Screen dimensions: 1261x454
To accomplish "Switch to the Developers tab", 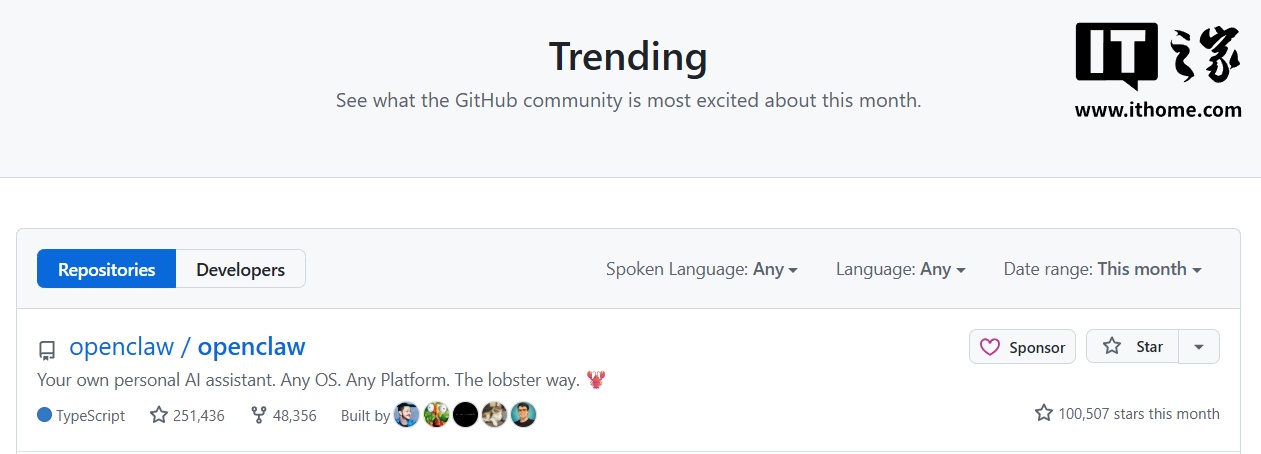I will [240, 269].
